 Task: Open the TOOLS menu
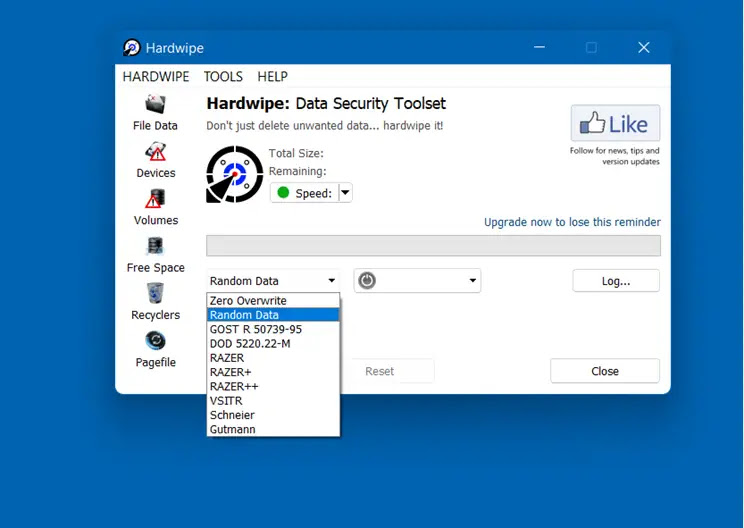click(x=223, y=76)
